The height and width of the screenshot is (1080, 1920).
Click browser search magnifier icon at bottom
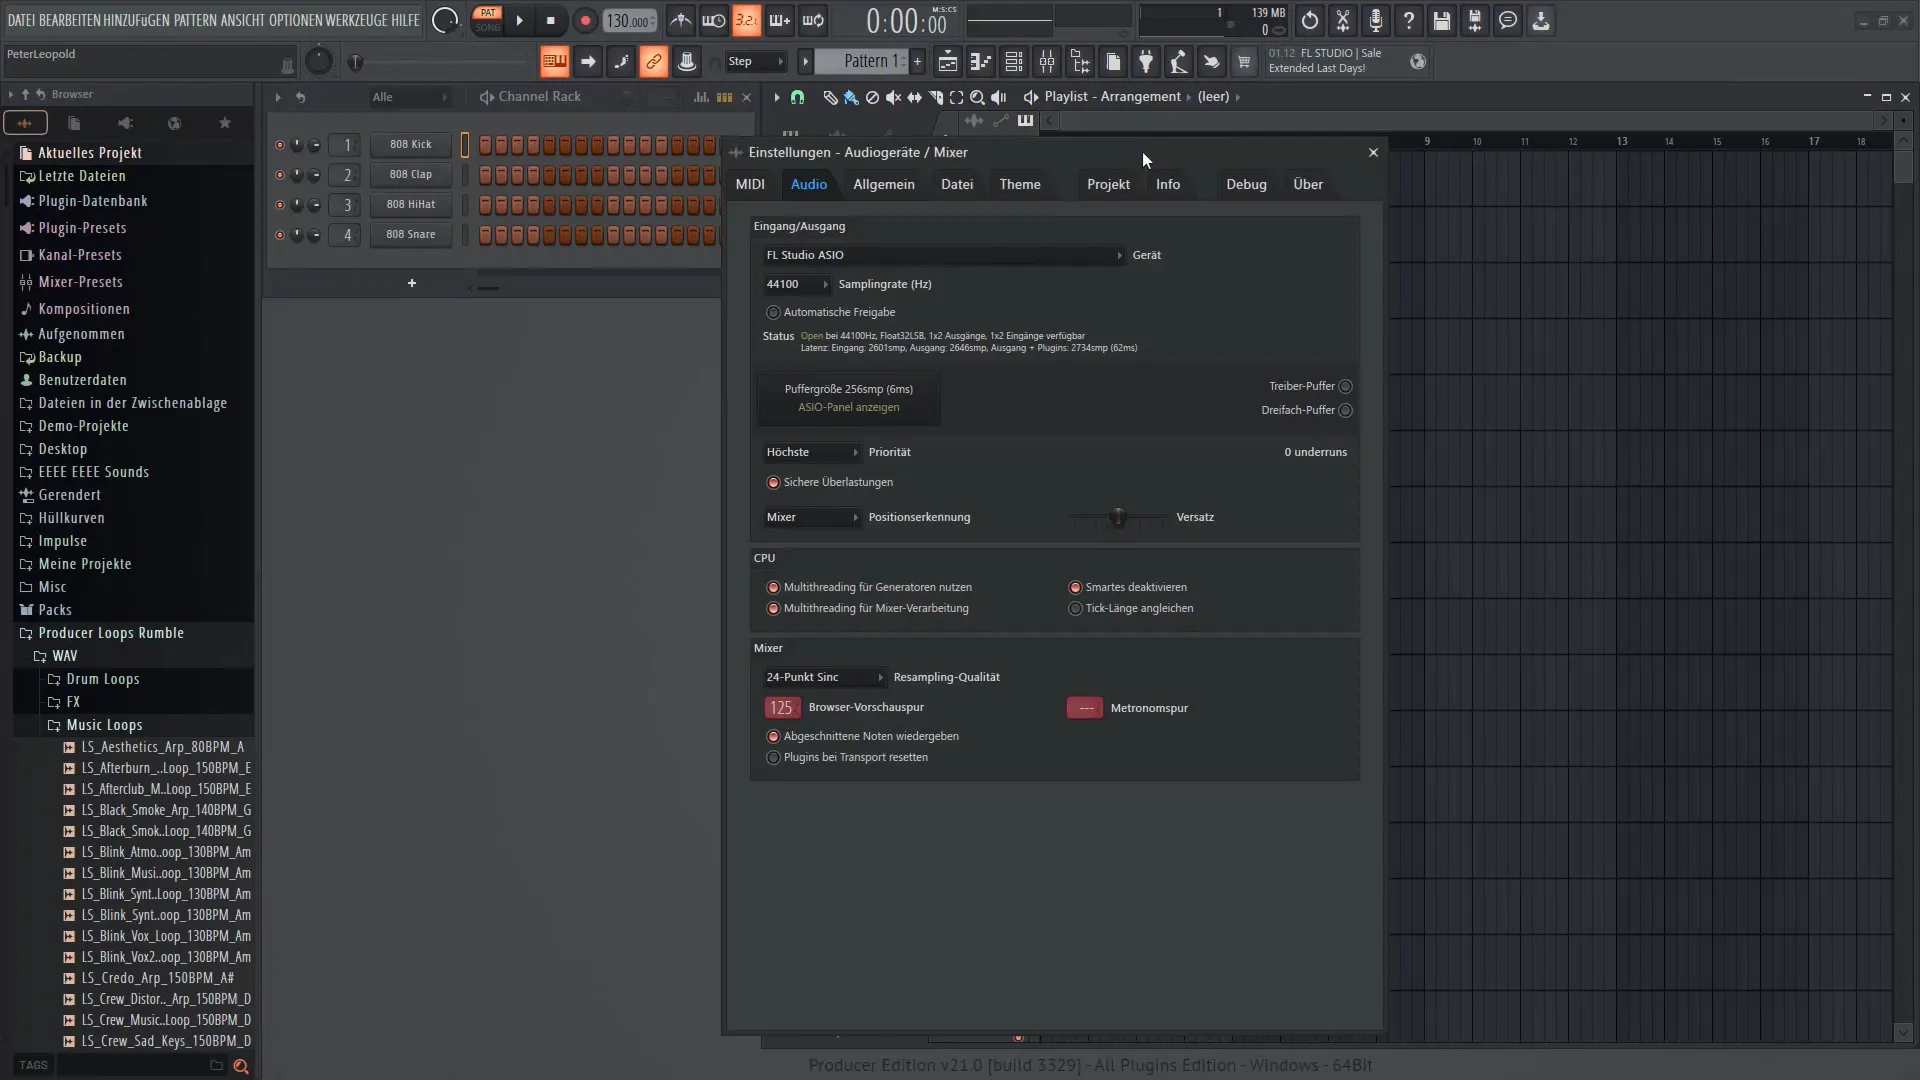[241, 1066]
